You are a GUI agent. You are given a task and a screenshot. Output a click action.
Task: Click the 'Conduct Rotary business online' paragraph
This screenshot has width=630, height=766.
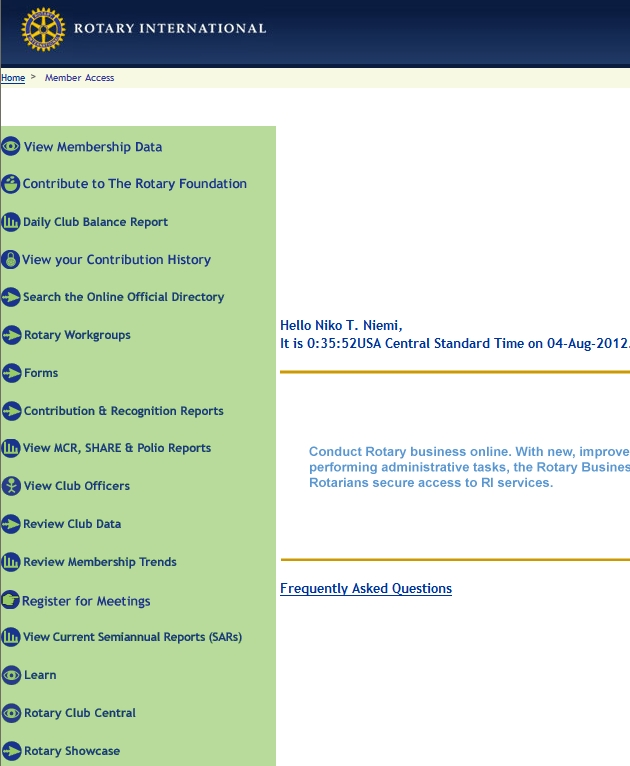(469, 467)
